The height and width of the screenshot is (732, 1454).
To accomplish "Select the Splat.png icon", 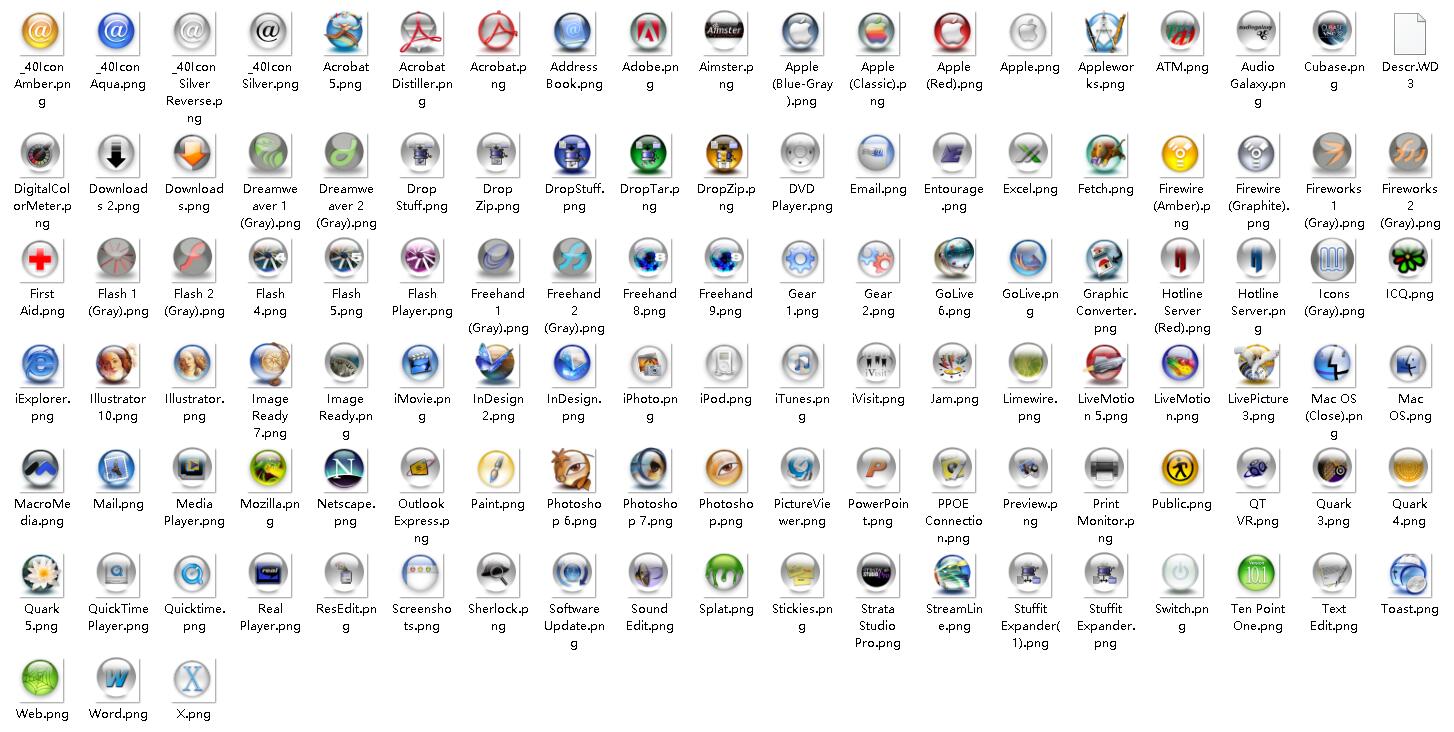I will 725,574.
